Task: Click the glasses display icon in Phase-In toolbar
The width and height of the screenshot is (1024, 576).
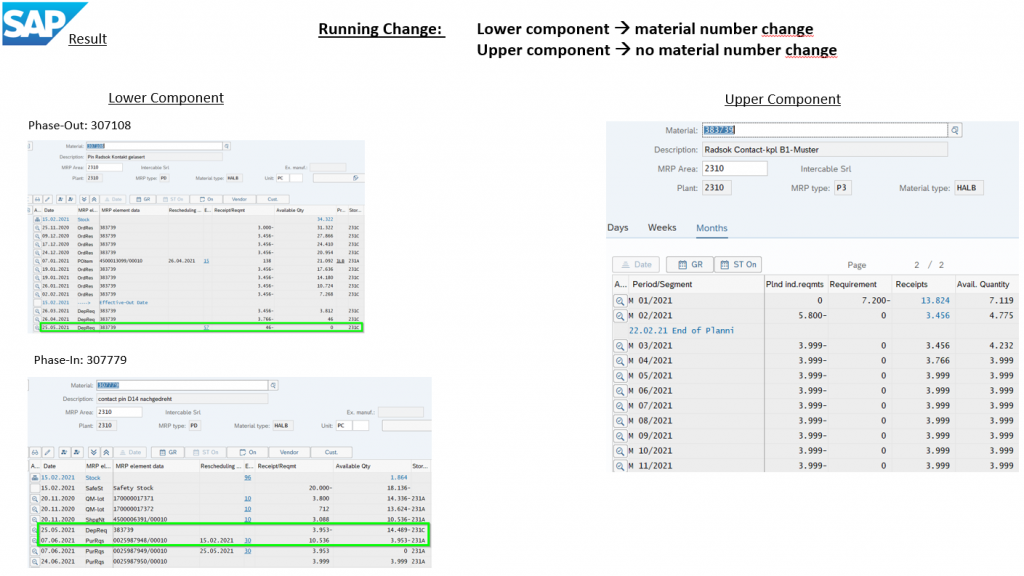Action: [36, 453]
